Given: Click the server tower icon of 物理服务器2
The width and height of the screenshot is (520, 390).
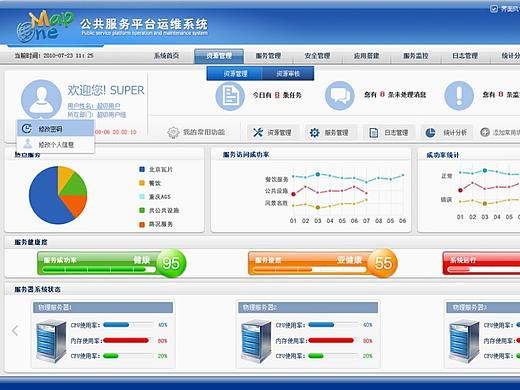Looking at the screenshot, I should pos(256,341).
